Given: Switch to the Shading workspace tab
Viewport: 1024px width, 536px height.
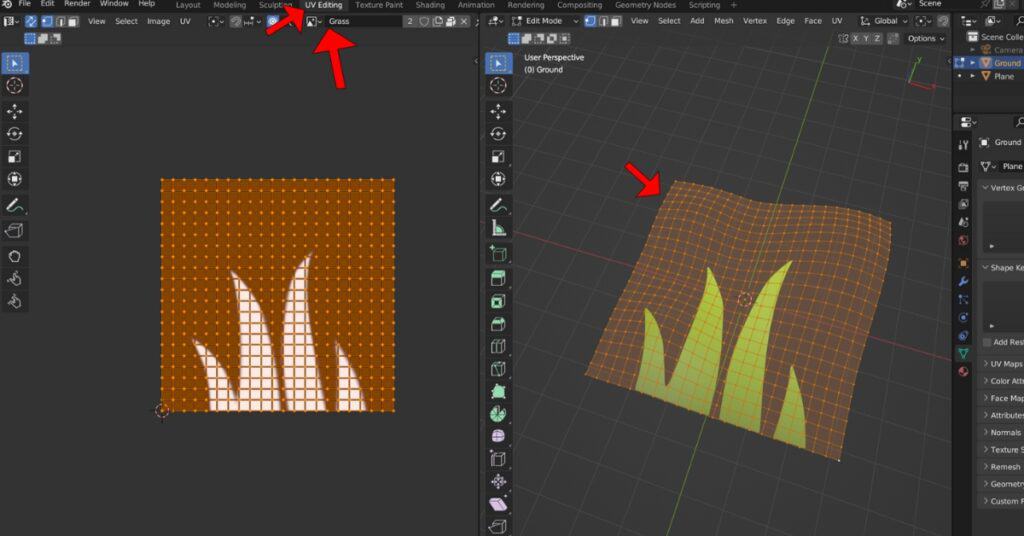Looking at the screenshot, I should pyautogui.click(x=430, y=5).
